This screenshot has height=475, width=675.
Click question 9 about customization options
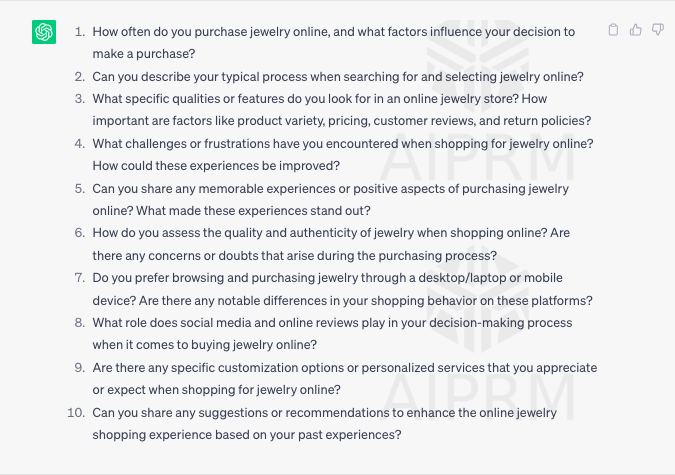[345, 379]
